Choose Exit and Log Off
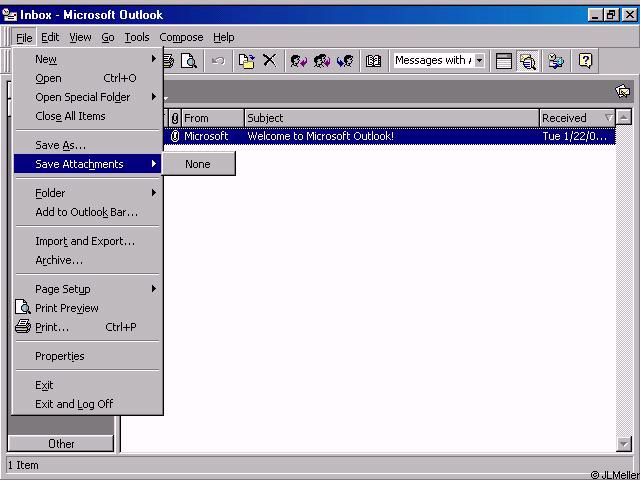The height and width of the screenshot is (480, 640). click(87, 404)
